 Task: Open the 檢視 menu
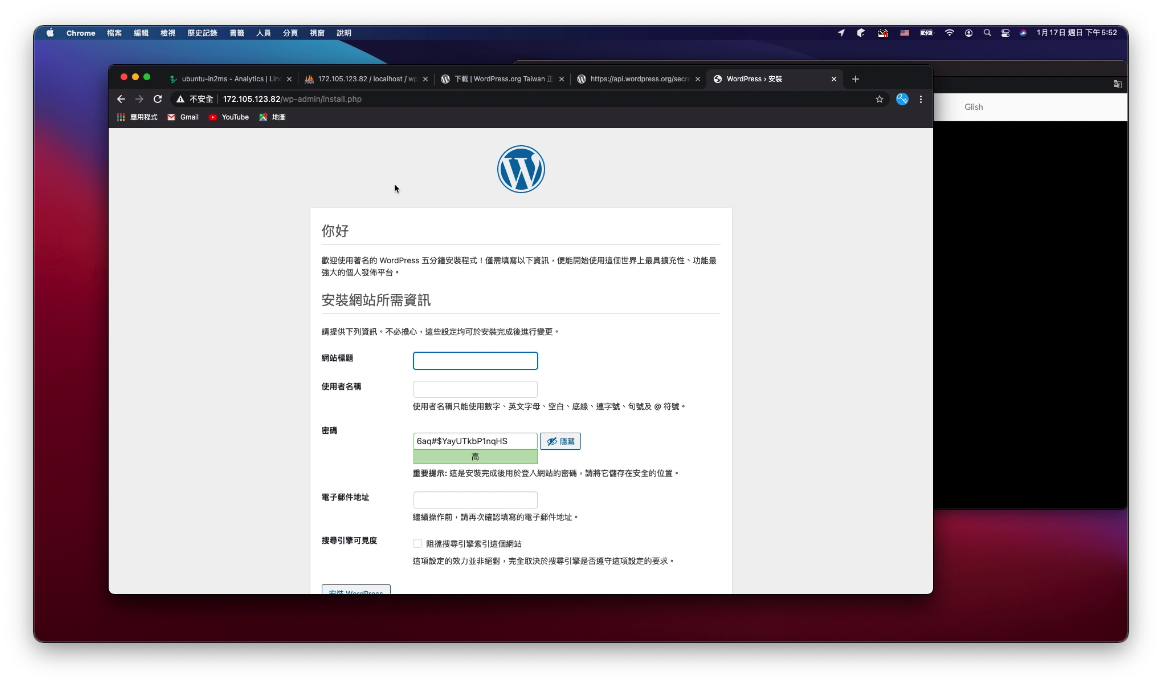pos(168,33)
